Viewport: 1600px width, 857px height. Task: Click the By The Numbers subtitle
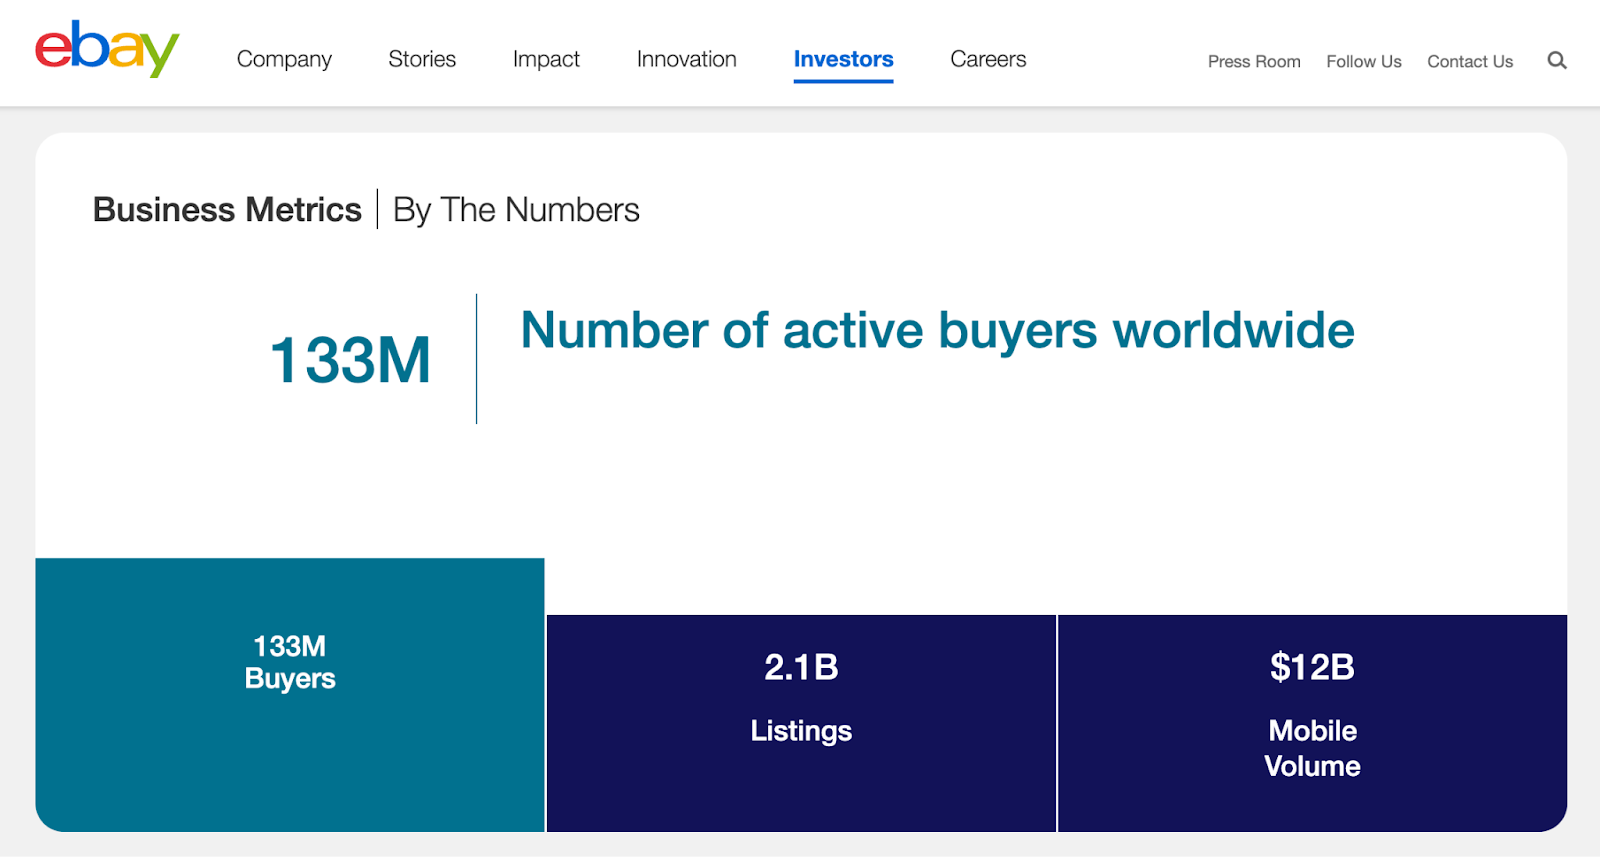click(x=516, y=210)
